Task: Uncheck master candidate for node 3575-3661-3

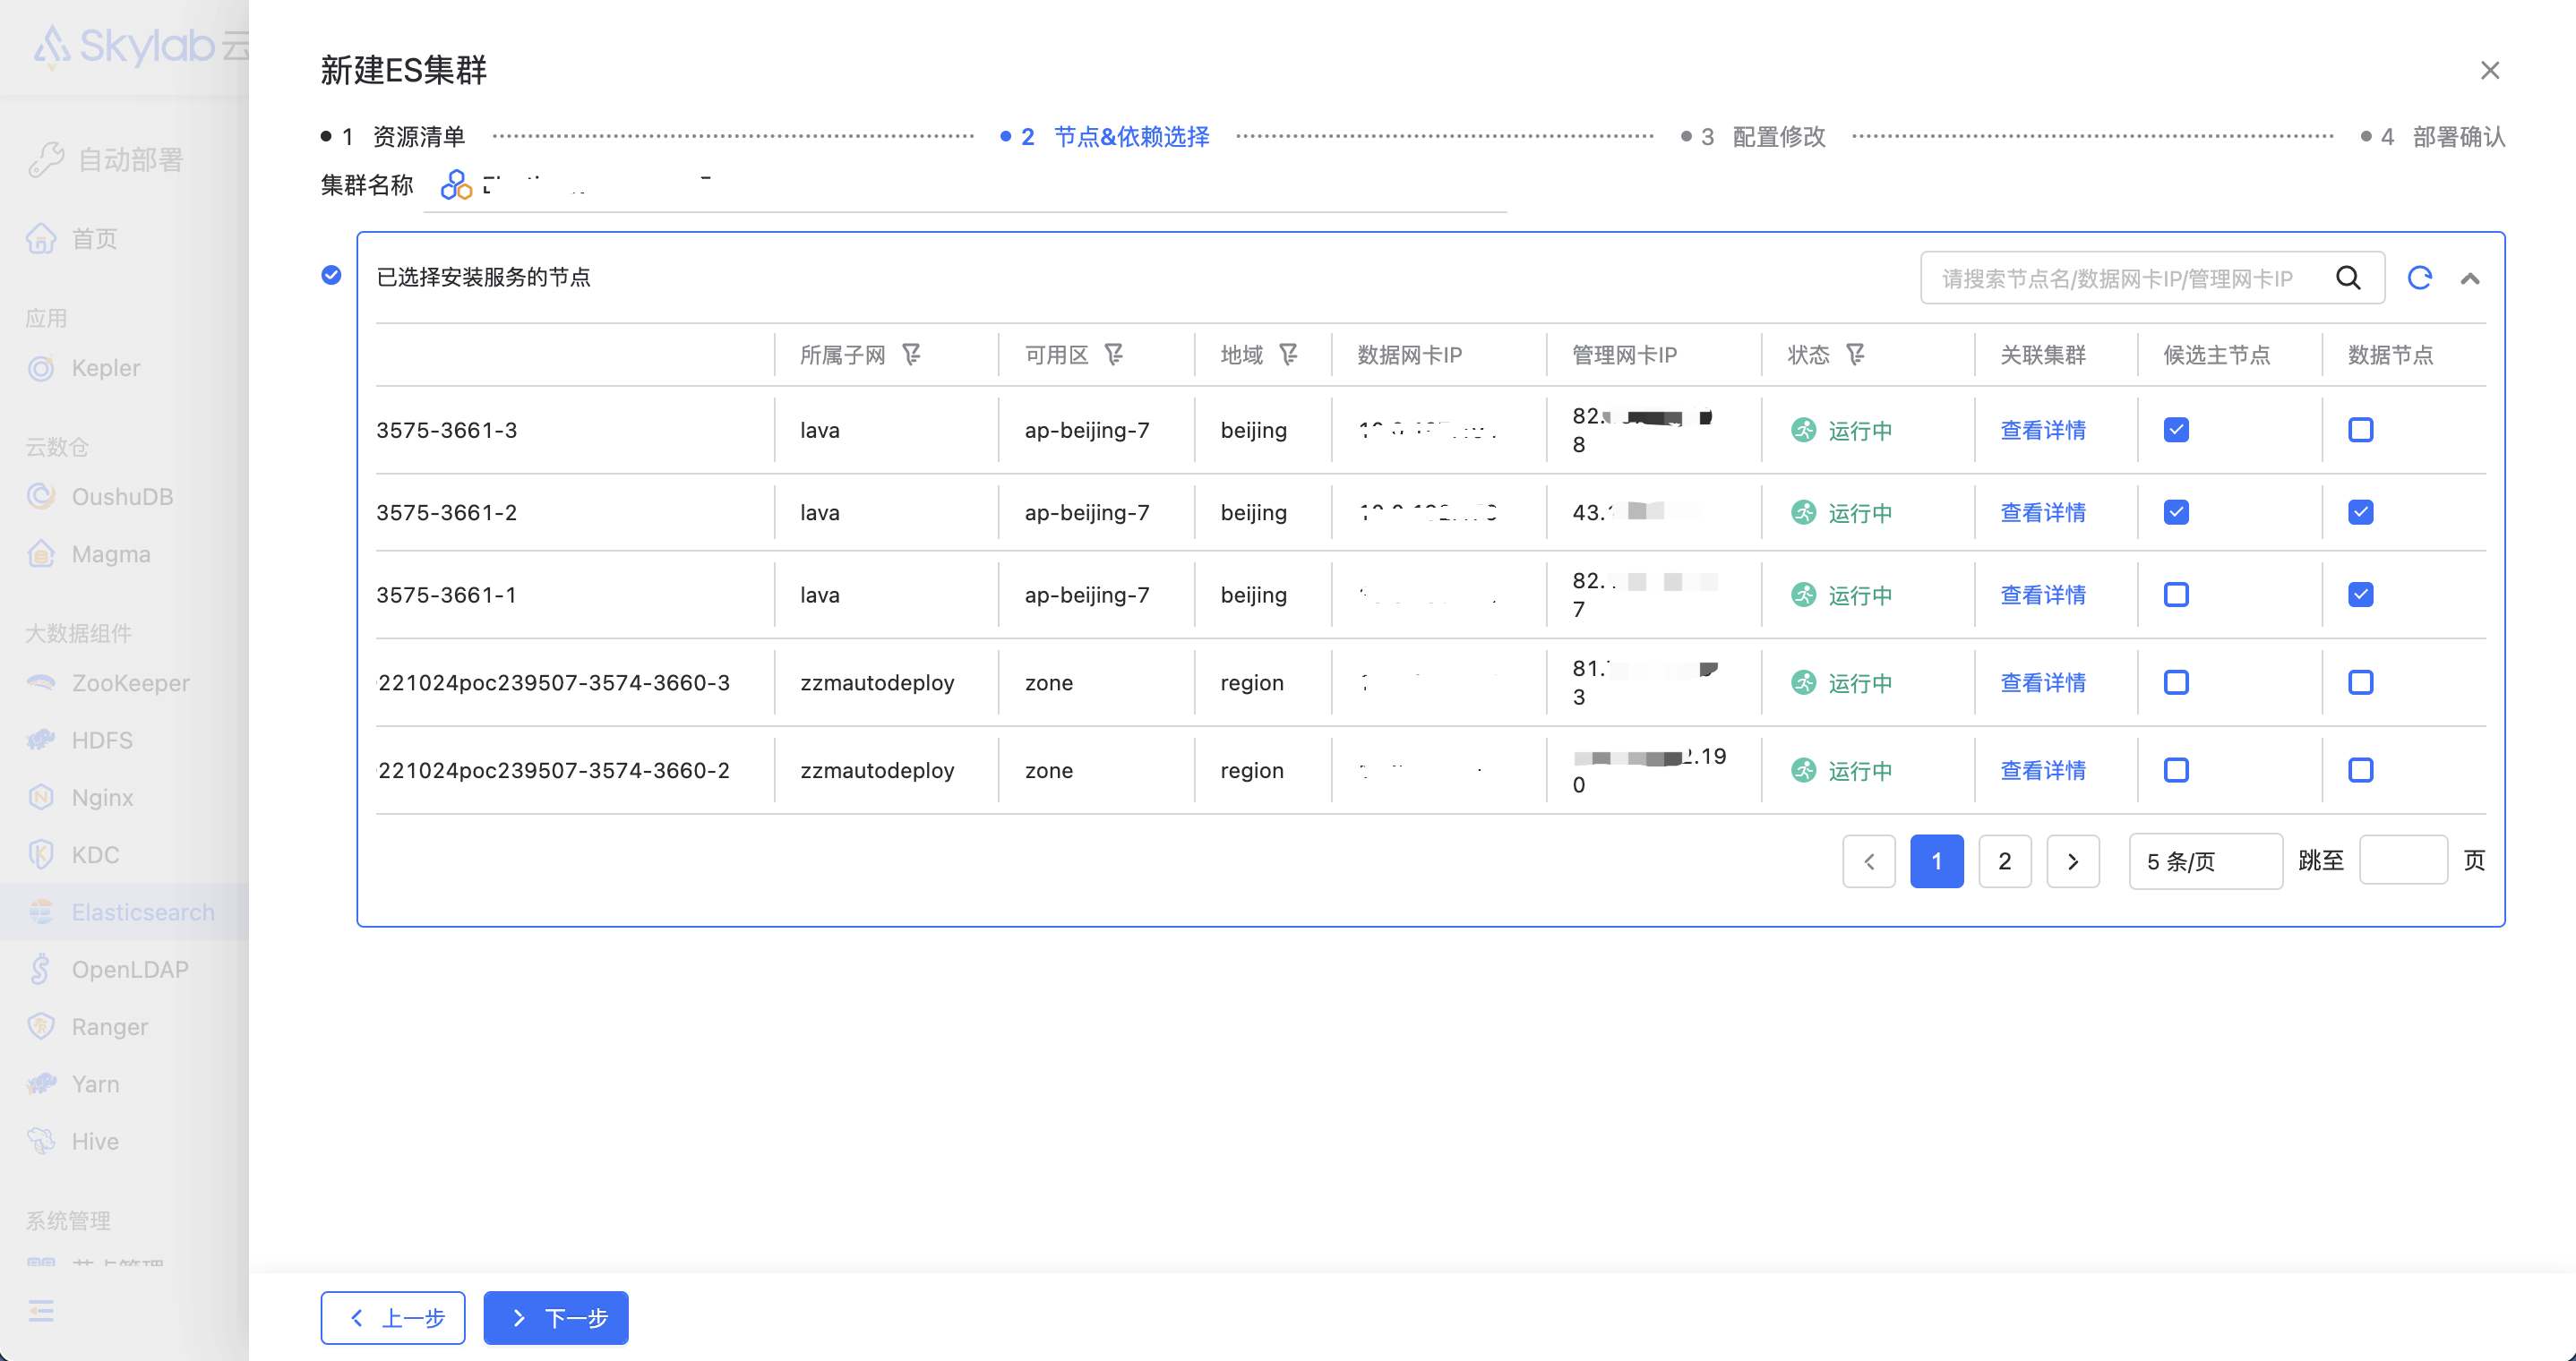Action: tap(2176, 430)
